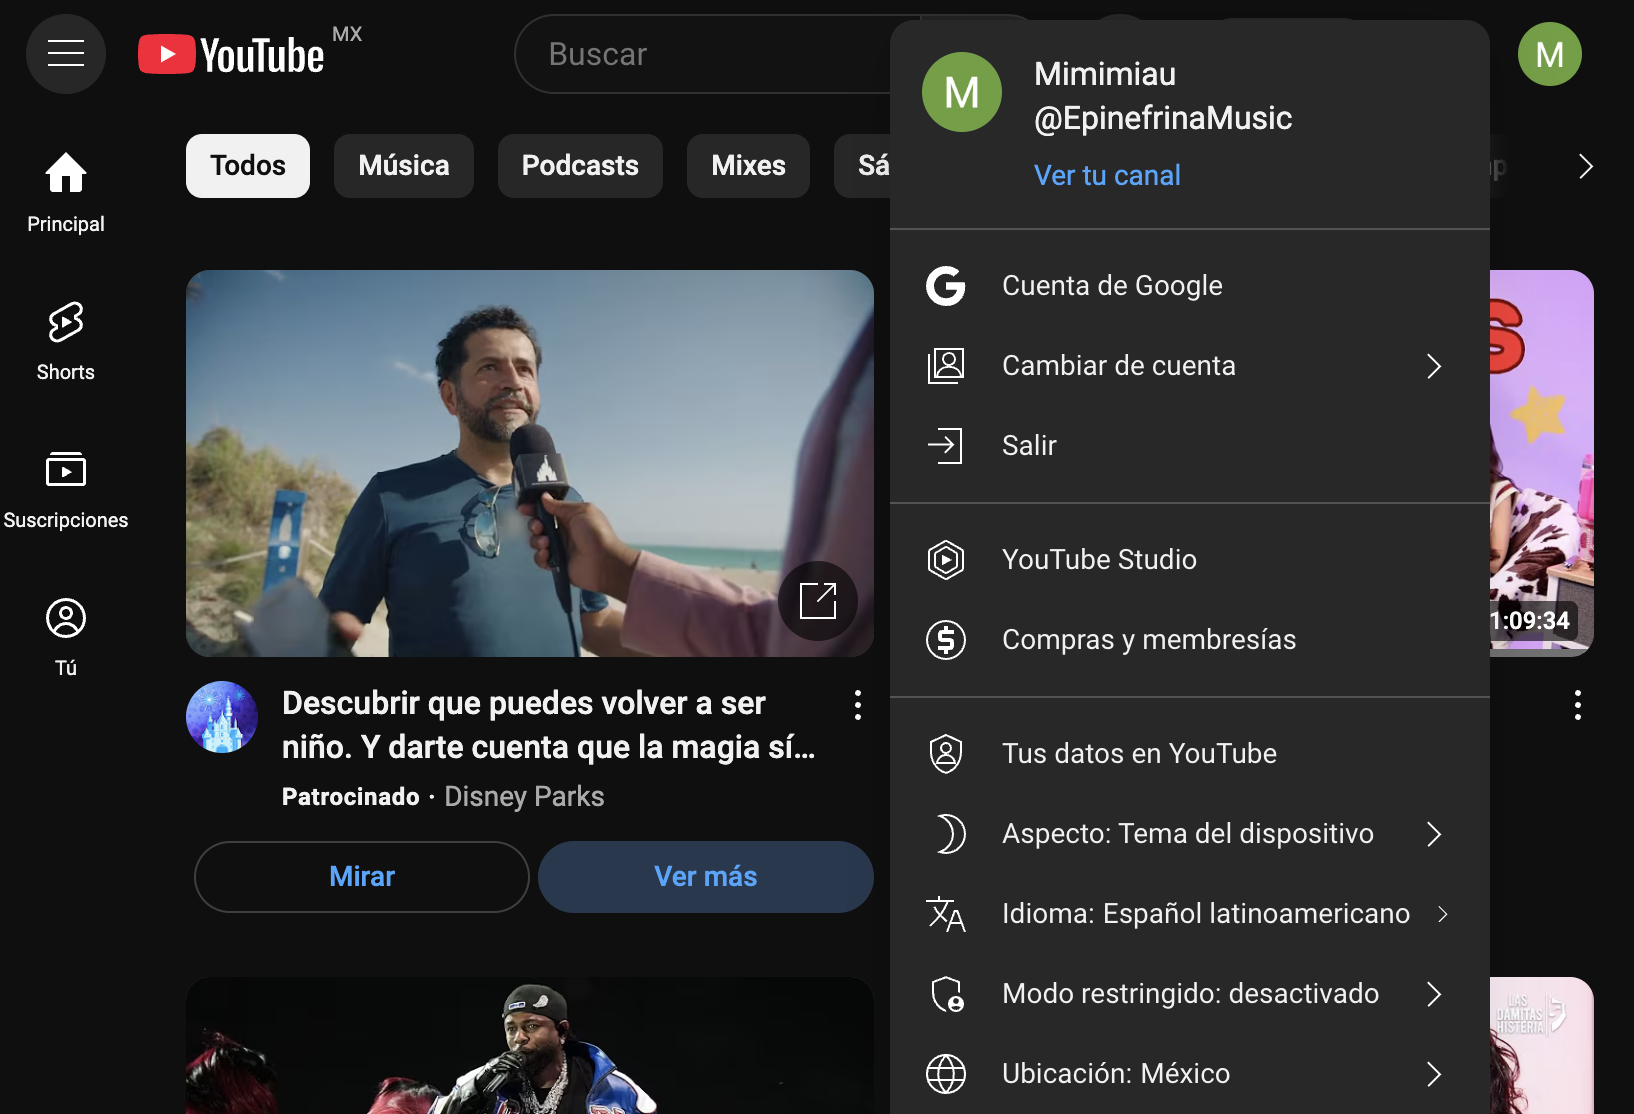The height and width of the screenshot is (1114, 1634).
Task: Click the YouTube logo
Action: (x=231, y=55)
